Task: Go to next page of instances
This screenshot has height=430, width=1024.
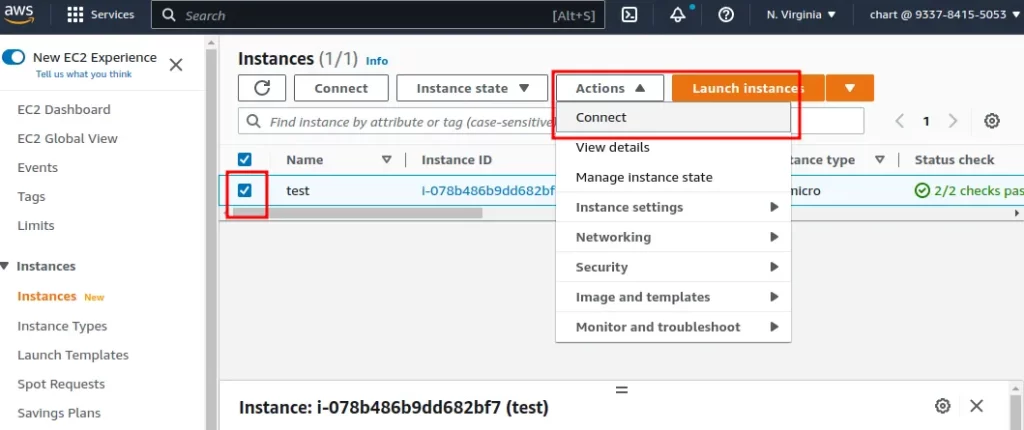Action: pyautogui.click(x=952, y=121)
